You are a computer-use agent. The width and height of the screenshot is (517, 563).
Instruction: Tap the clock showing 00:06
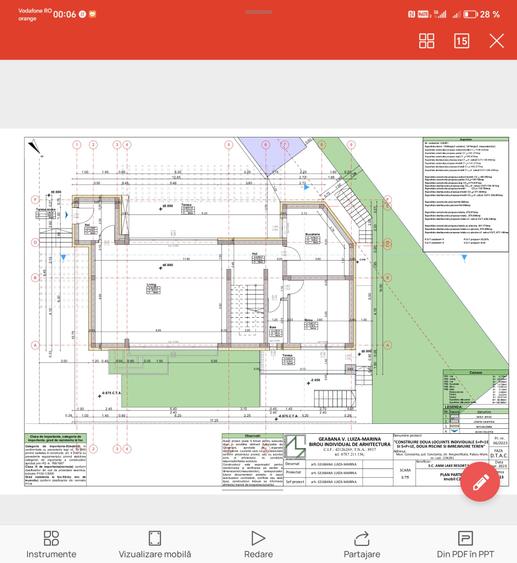[x=64, y=14]
